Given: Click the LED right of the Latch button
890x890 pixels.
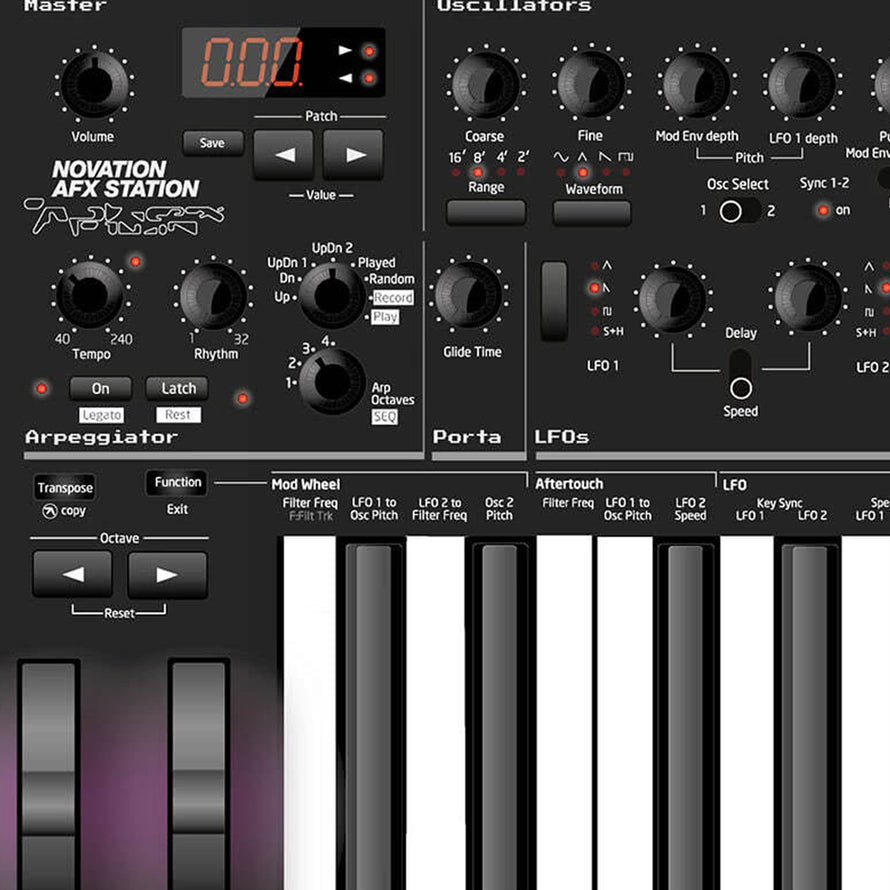Looking at the screenshot, I should click(243, 398).
